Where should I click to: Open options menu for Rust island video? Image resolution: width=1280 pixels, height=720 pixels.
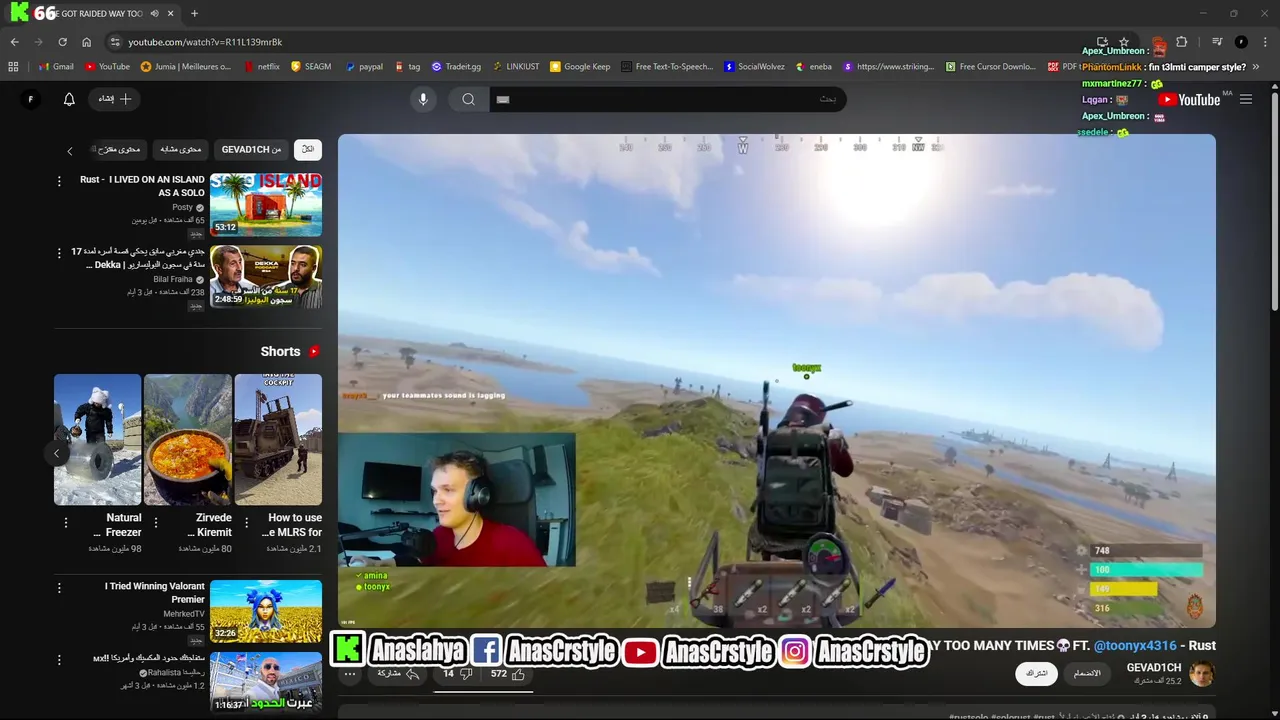coord(59,181)
